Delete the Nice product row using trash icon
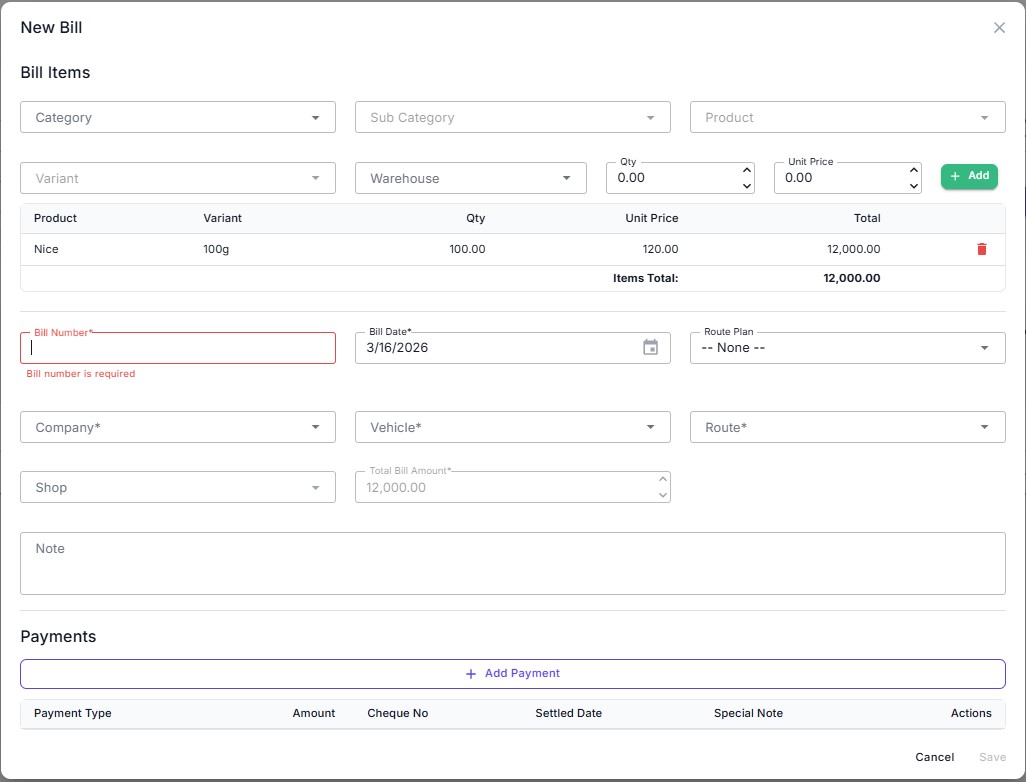The height and width of the screenshot is (782, 1026). pos(981,248)
